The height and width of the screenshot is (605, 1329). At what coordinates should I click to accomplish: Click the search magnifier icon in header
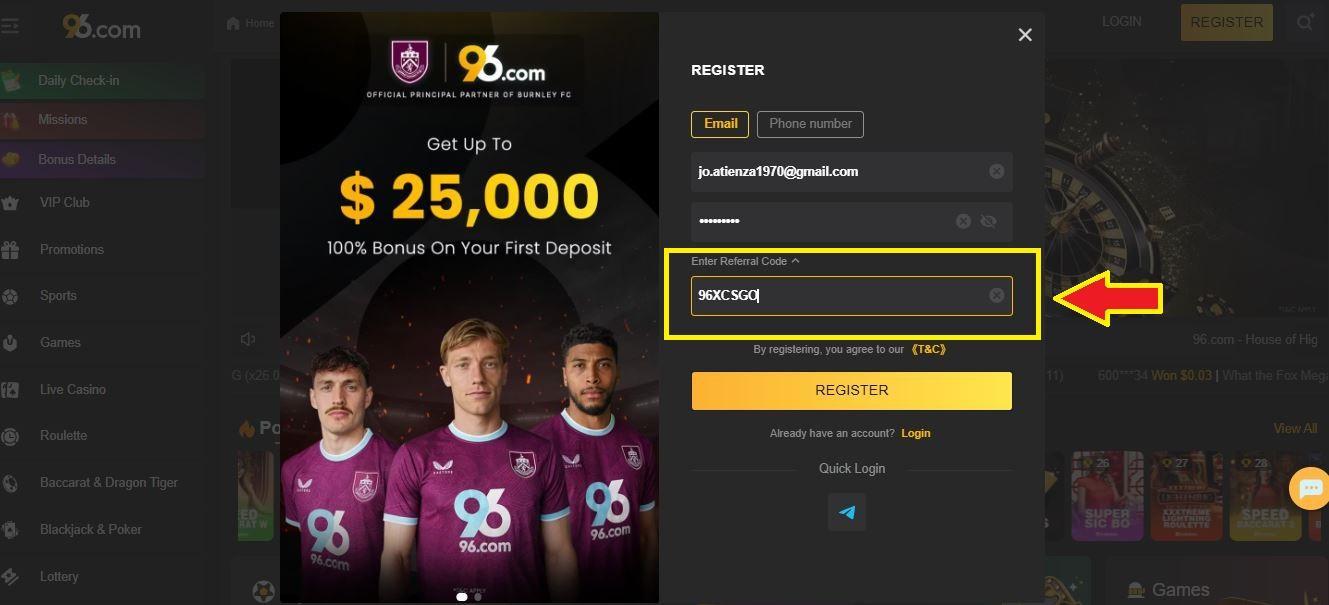pos(1305,22)
